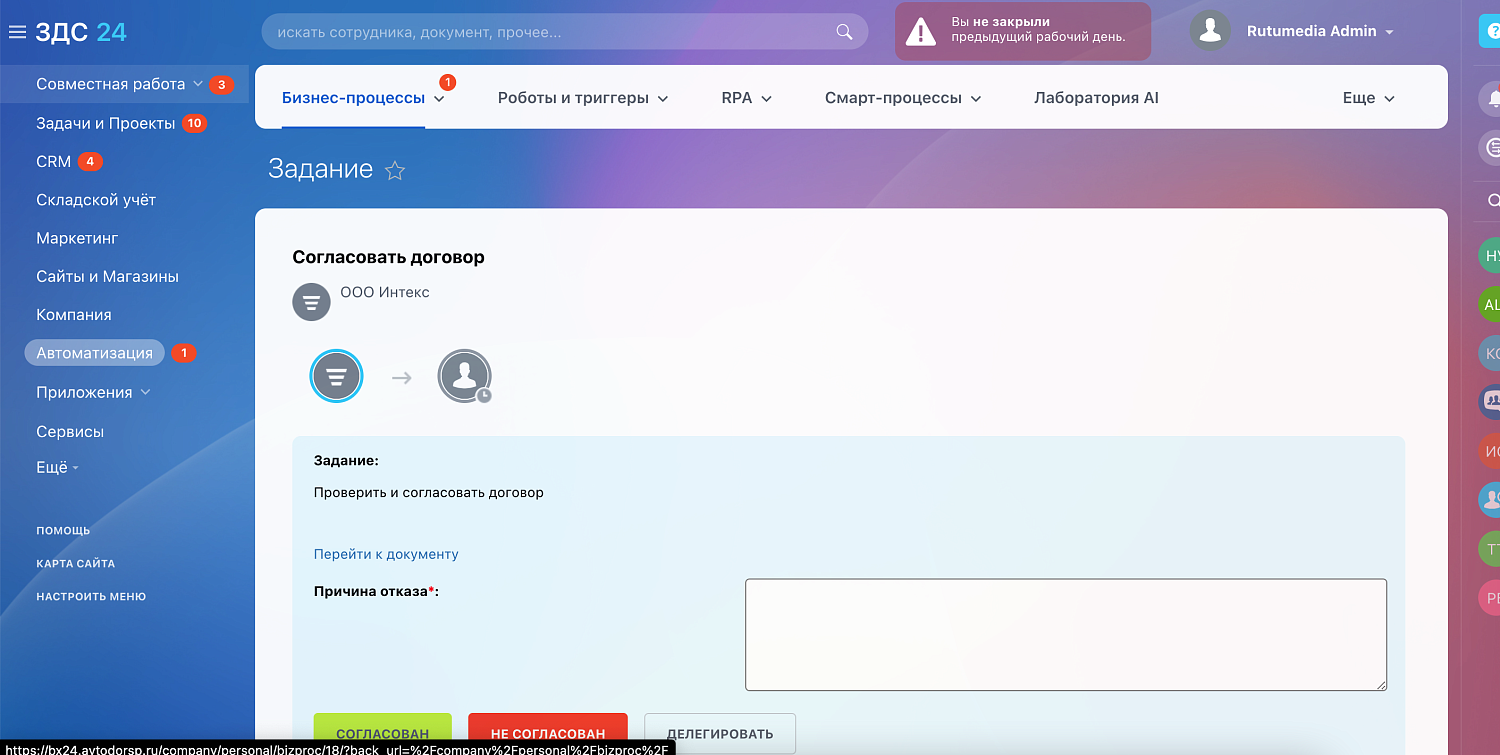Click the search magnifier in the top bar
This screenshot has width=1500, height=755.
click(843, 31)
